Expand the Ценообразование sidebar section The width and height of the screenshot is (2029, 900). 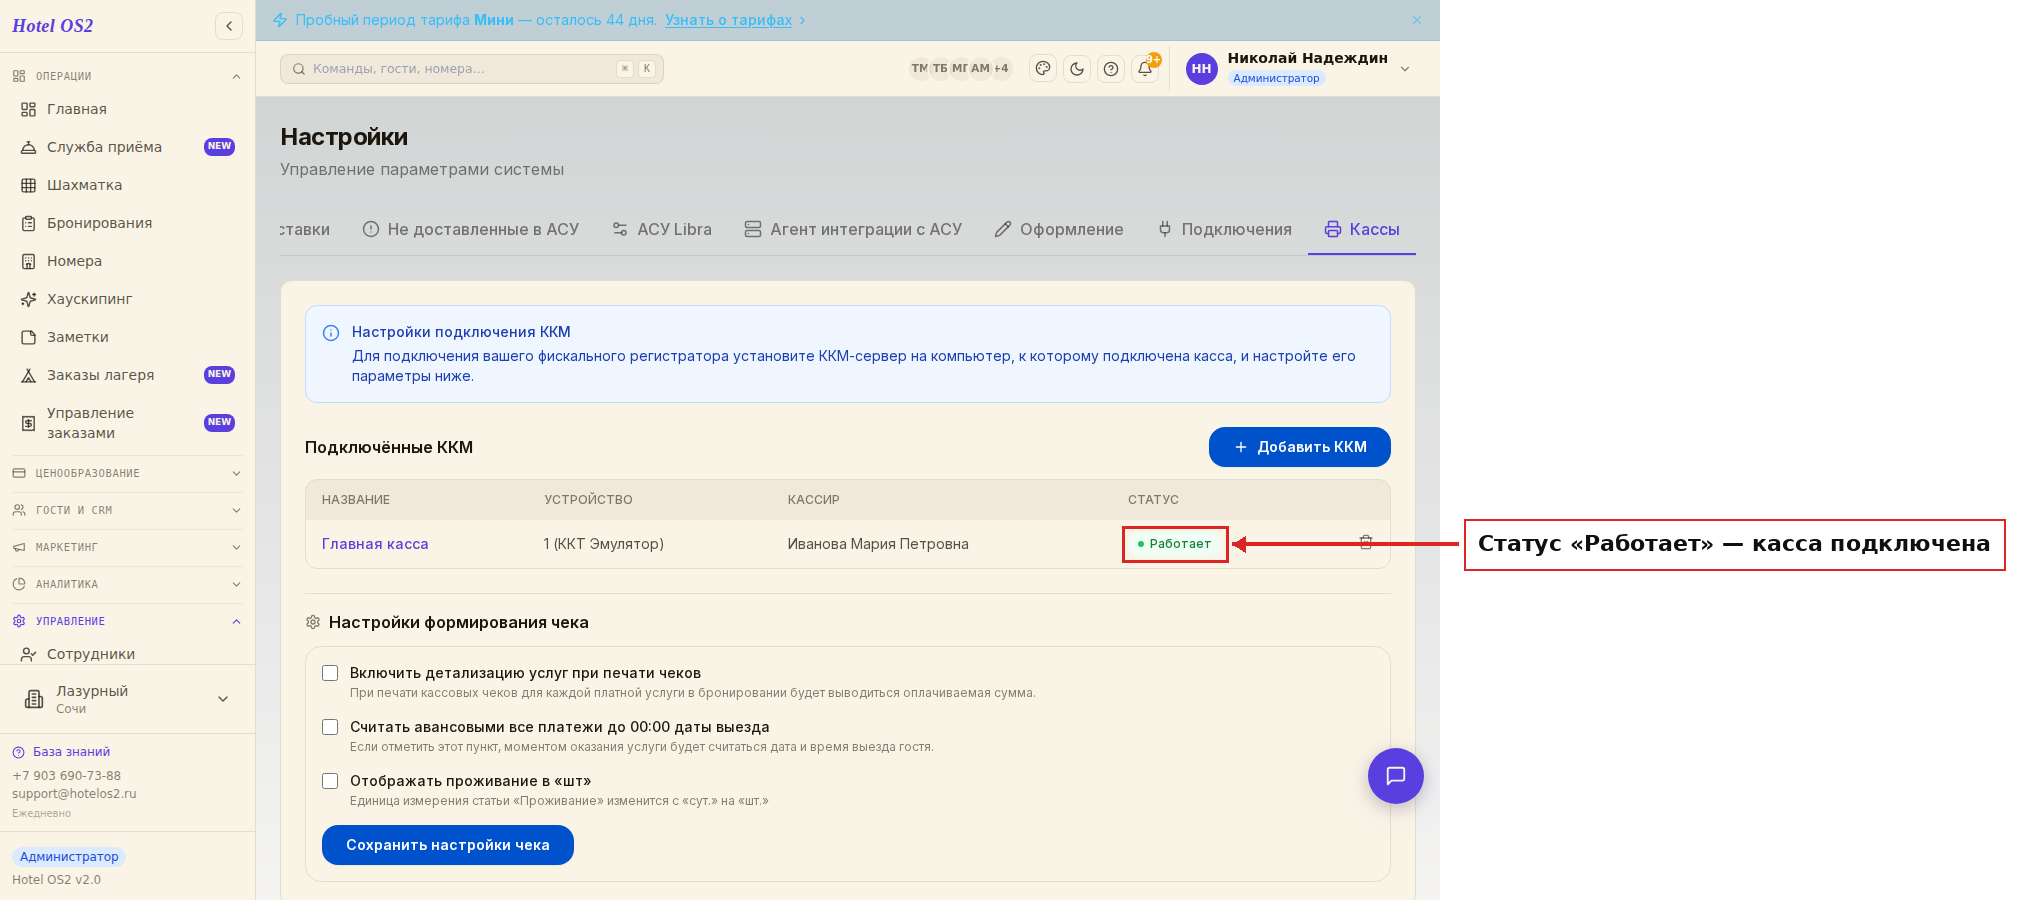coord(127,473)
